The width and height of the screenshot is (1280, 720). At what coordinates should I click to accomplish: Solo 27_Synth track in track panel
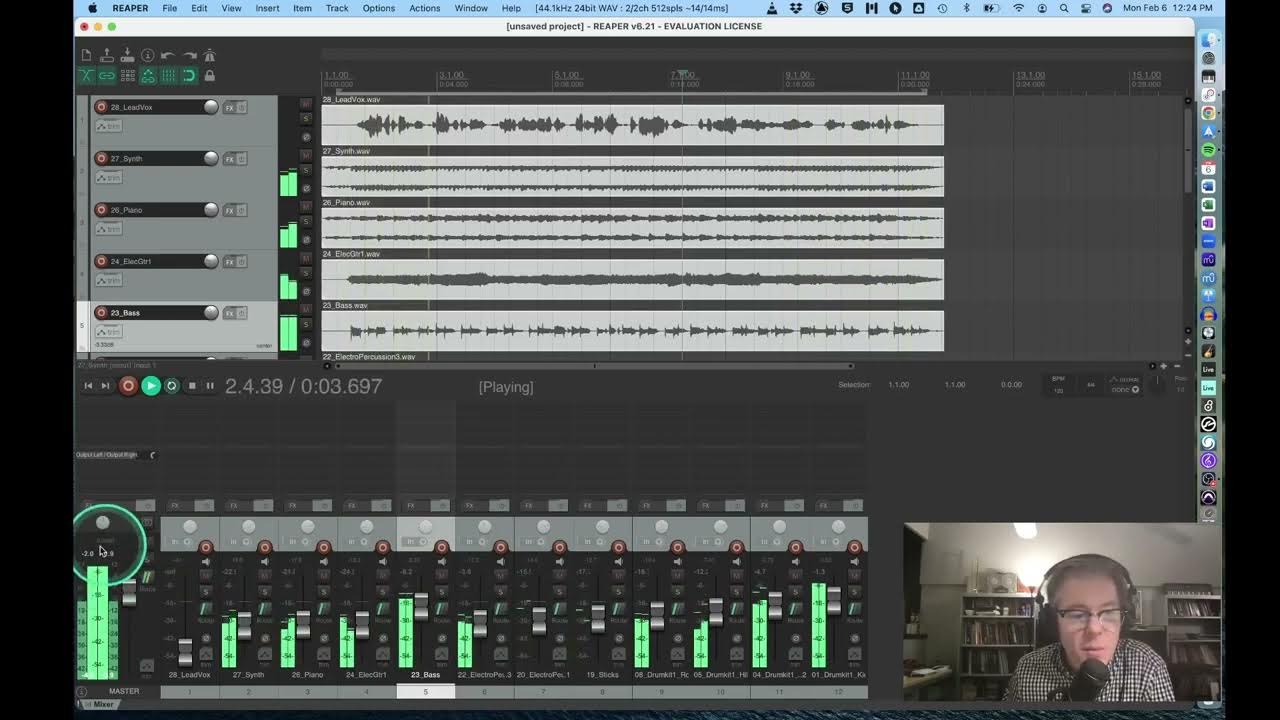[307, 170]
